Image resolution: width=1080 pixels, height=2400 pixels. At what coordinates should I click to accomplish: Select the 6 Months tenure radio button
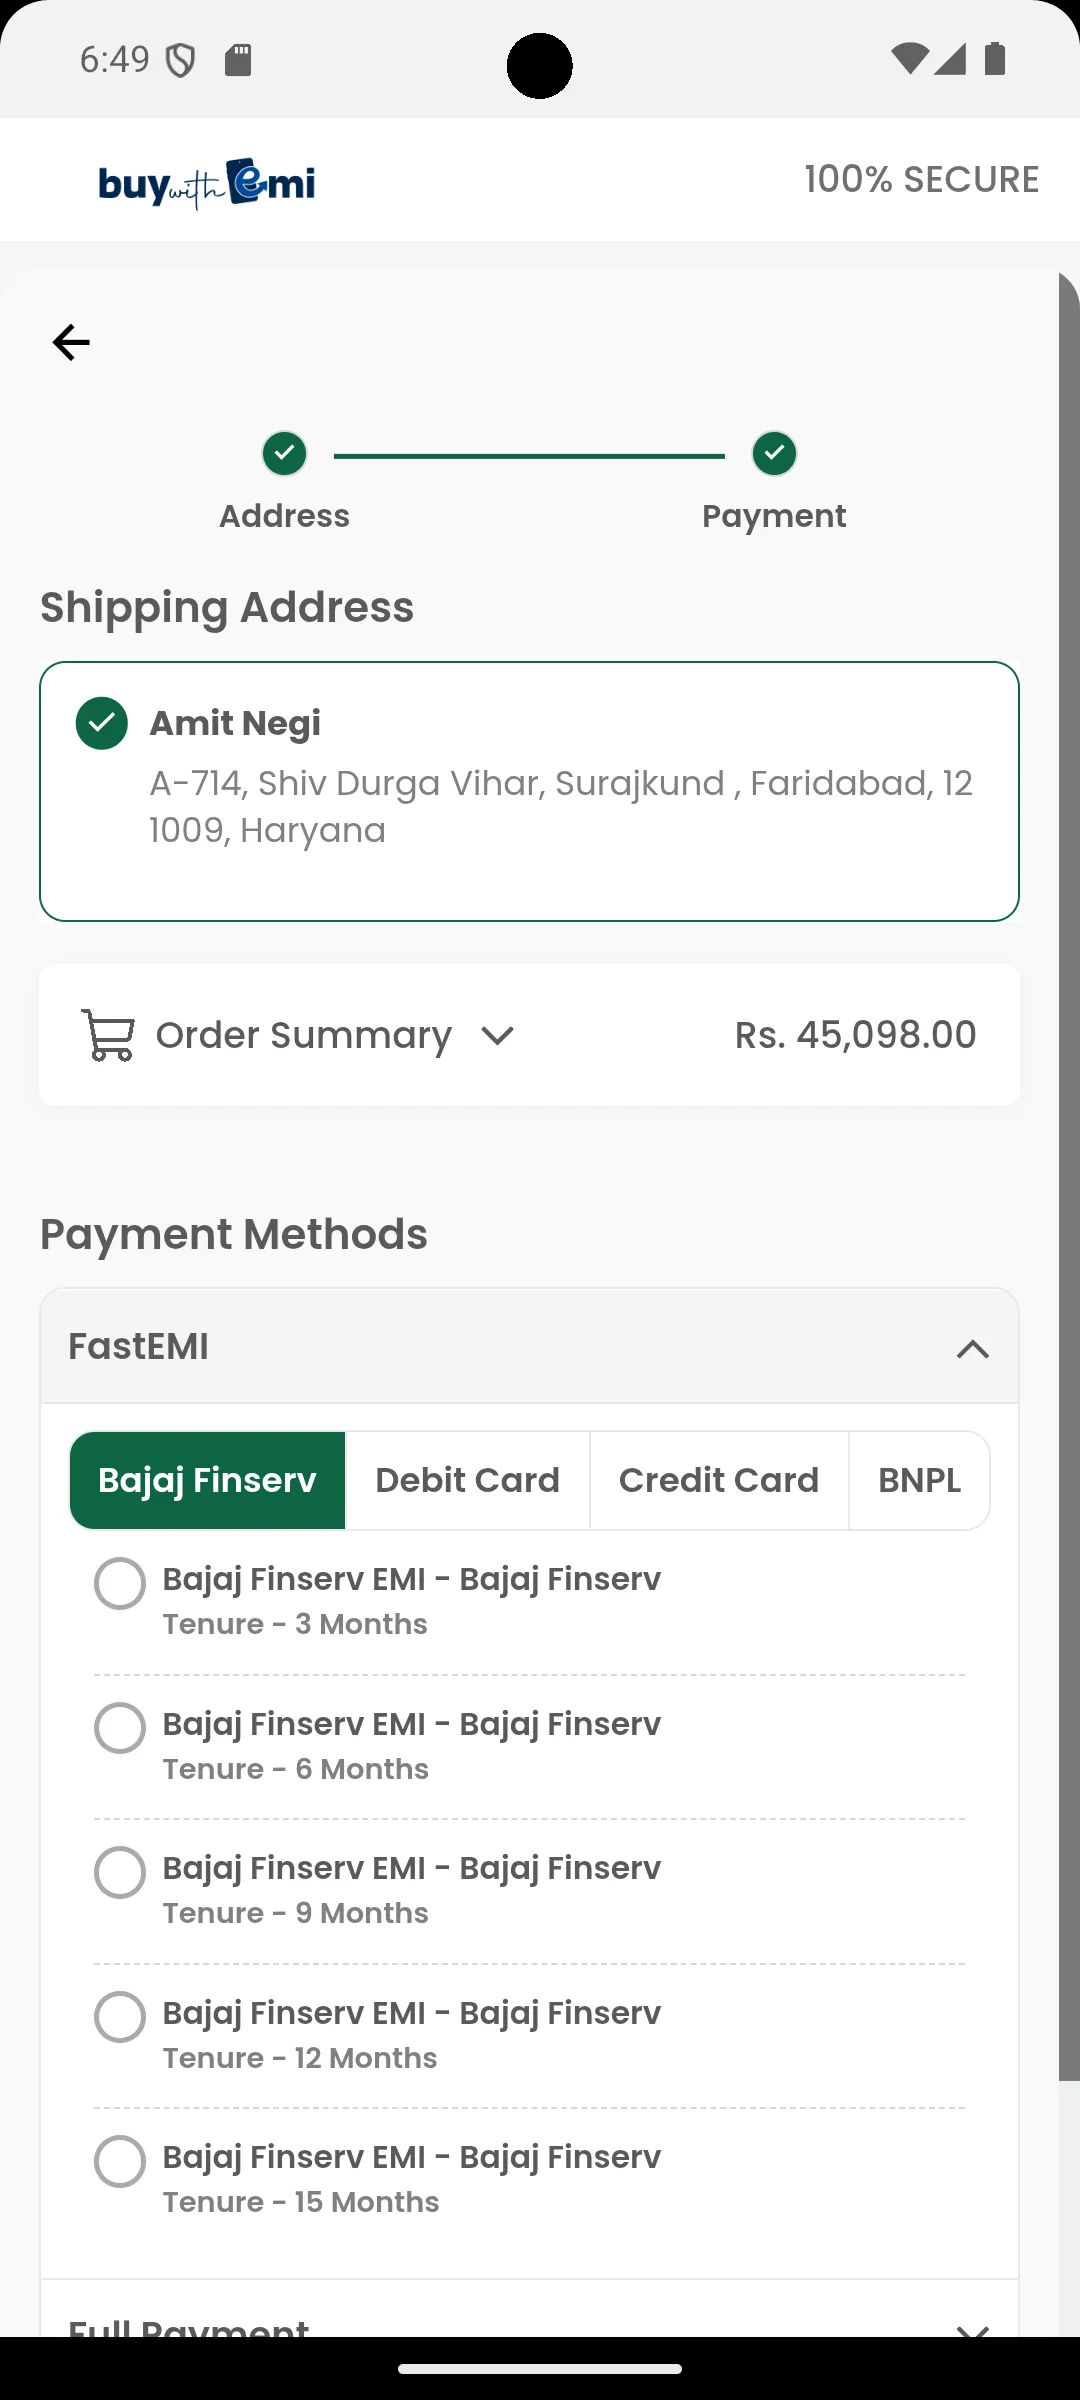120,1728
